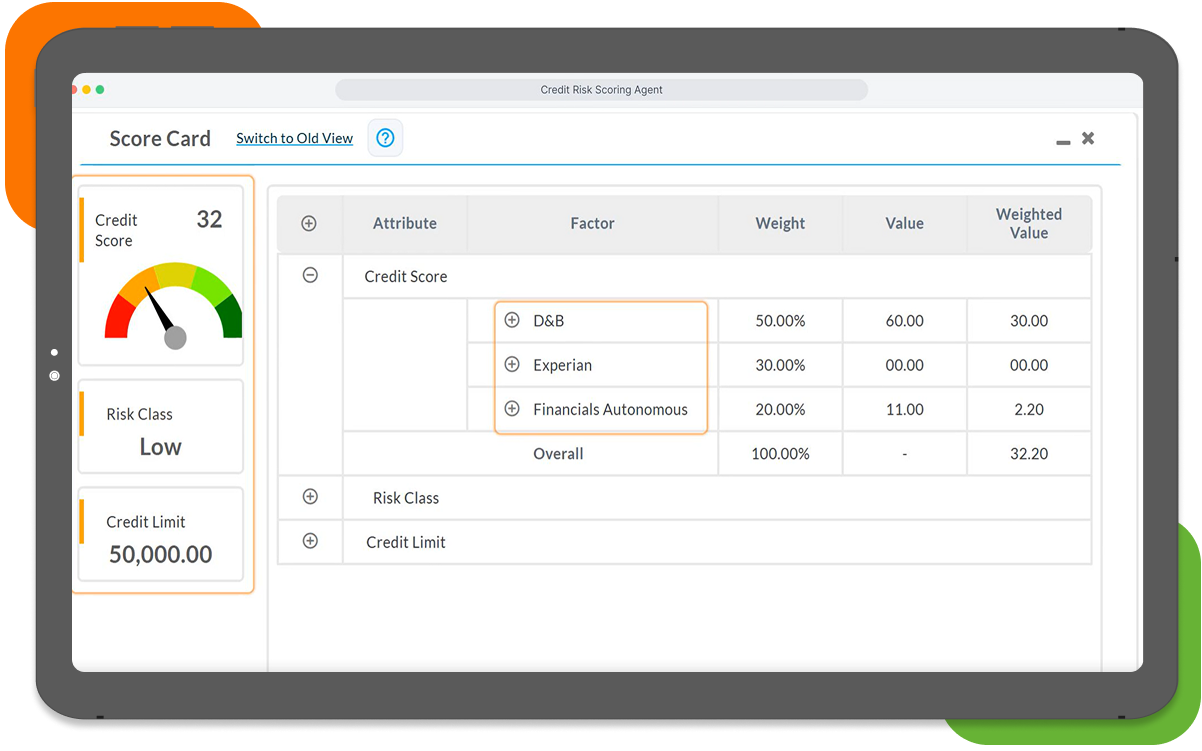Select the Risk Class Low card
The width and height of the screenshot is (1202, 751).
(x=160, y=426)
